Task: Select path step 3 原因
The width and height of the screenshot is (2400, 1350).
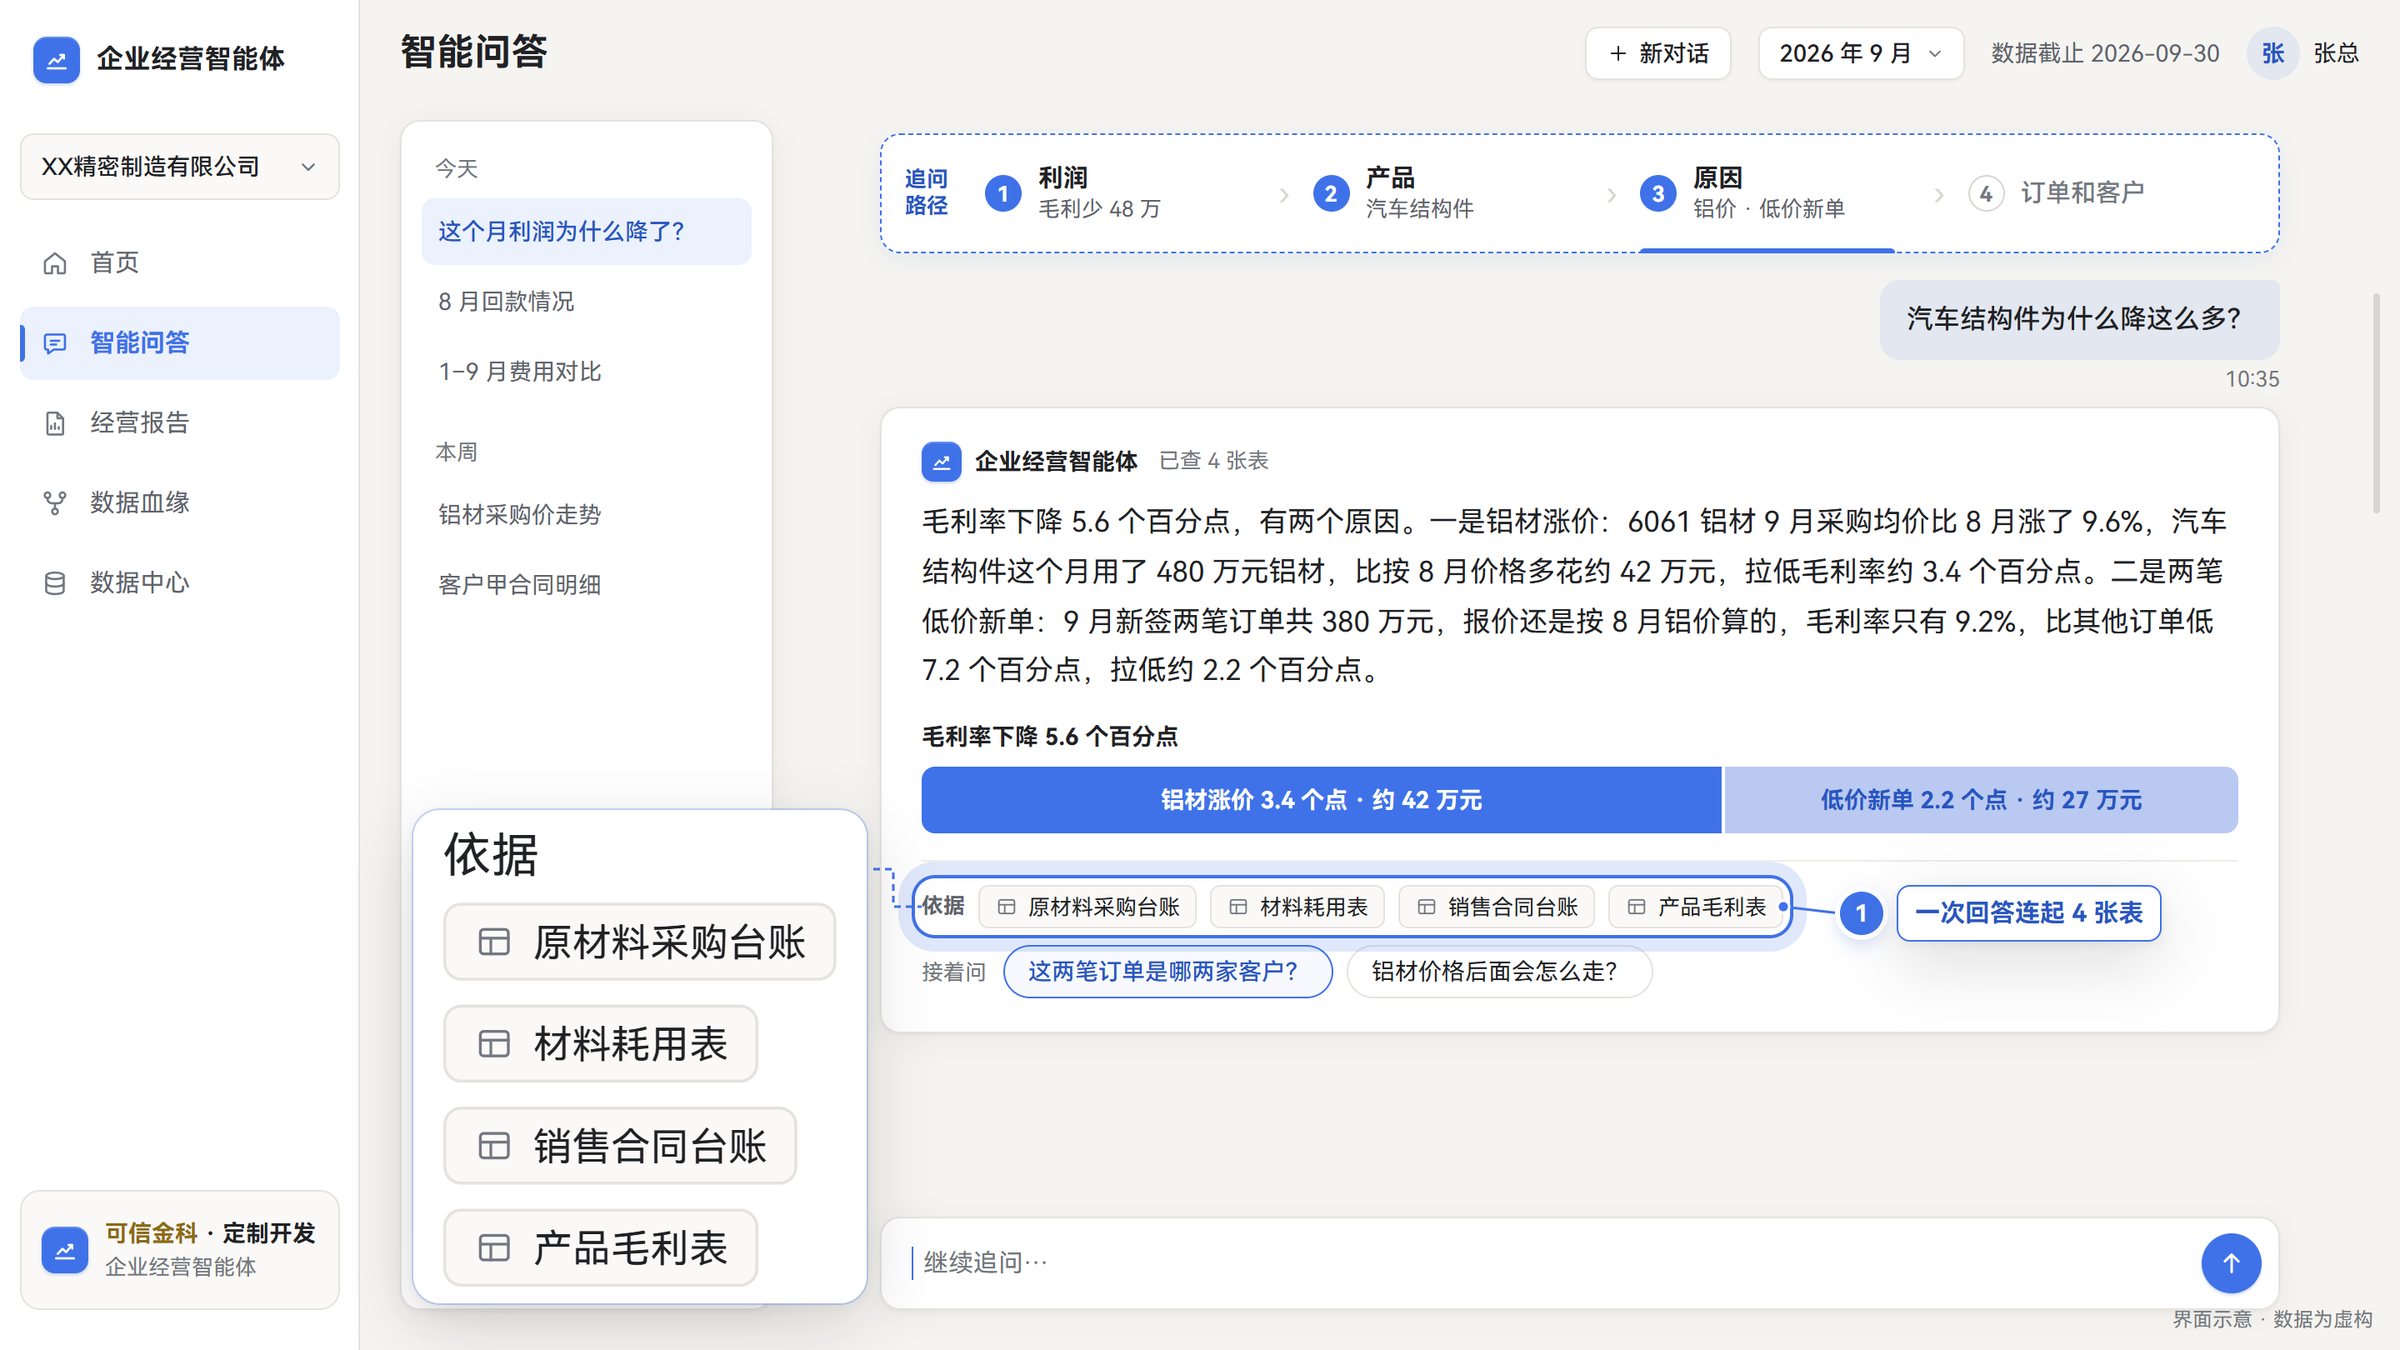Action: [1743, 193]
